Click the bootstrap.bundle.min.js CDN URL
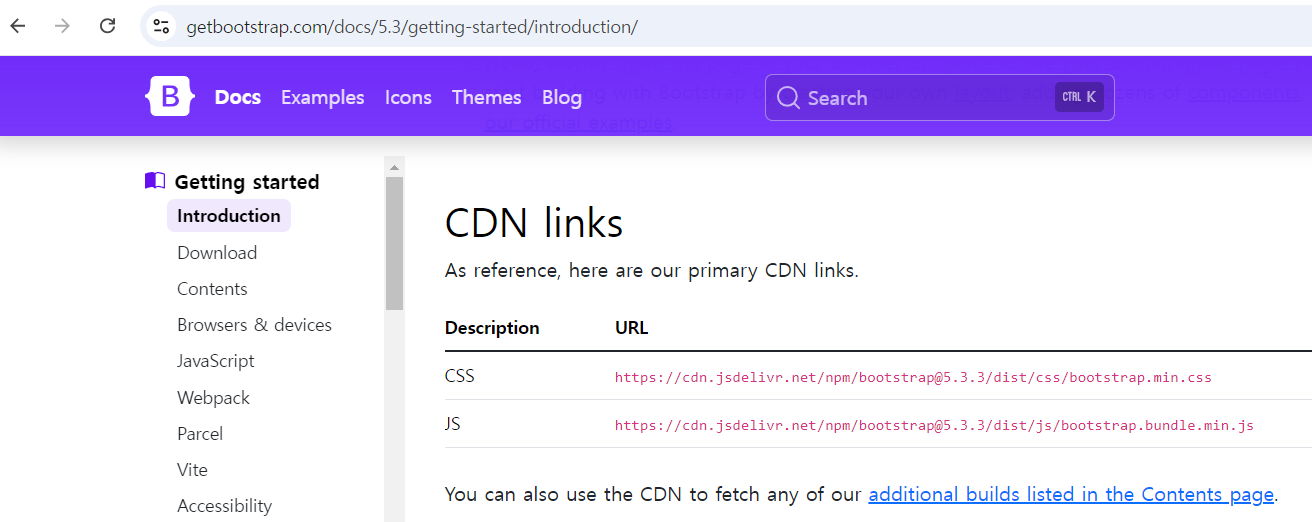Screen dimensions: 1312x522 [x=934, y=426]
